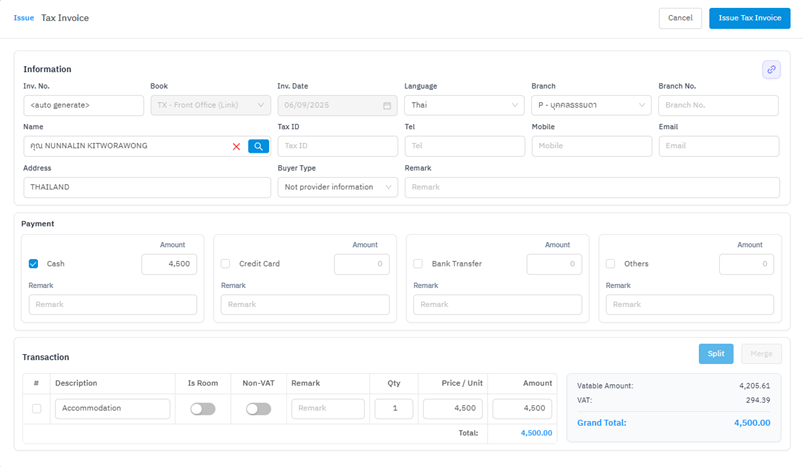
Task: Click the Issue breadcrumb link
Action: coord(24,18)
